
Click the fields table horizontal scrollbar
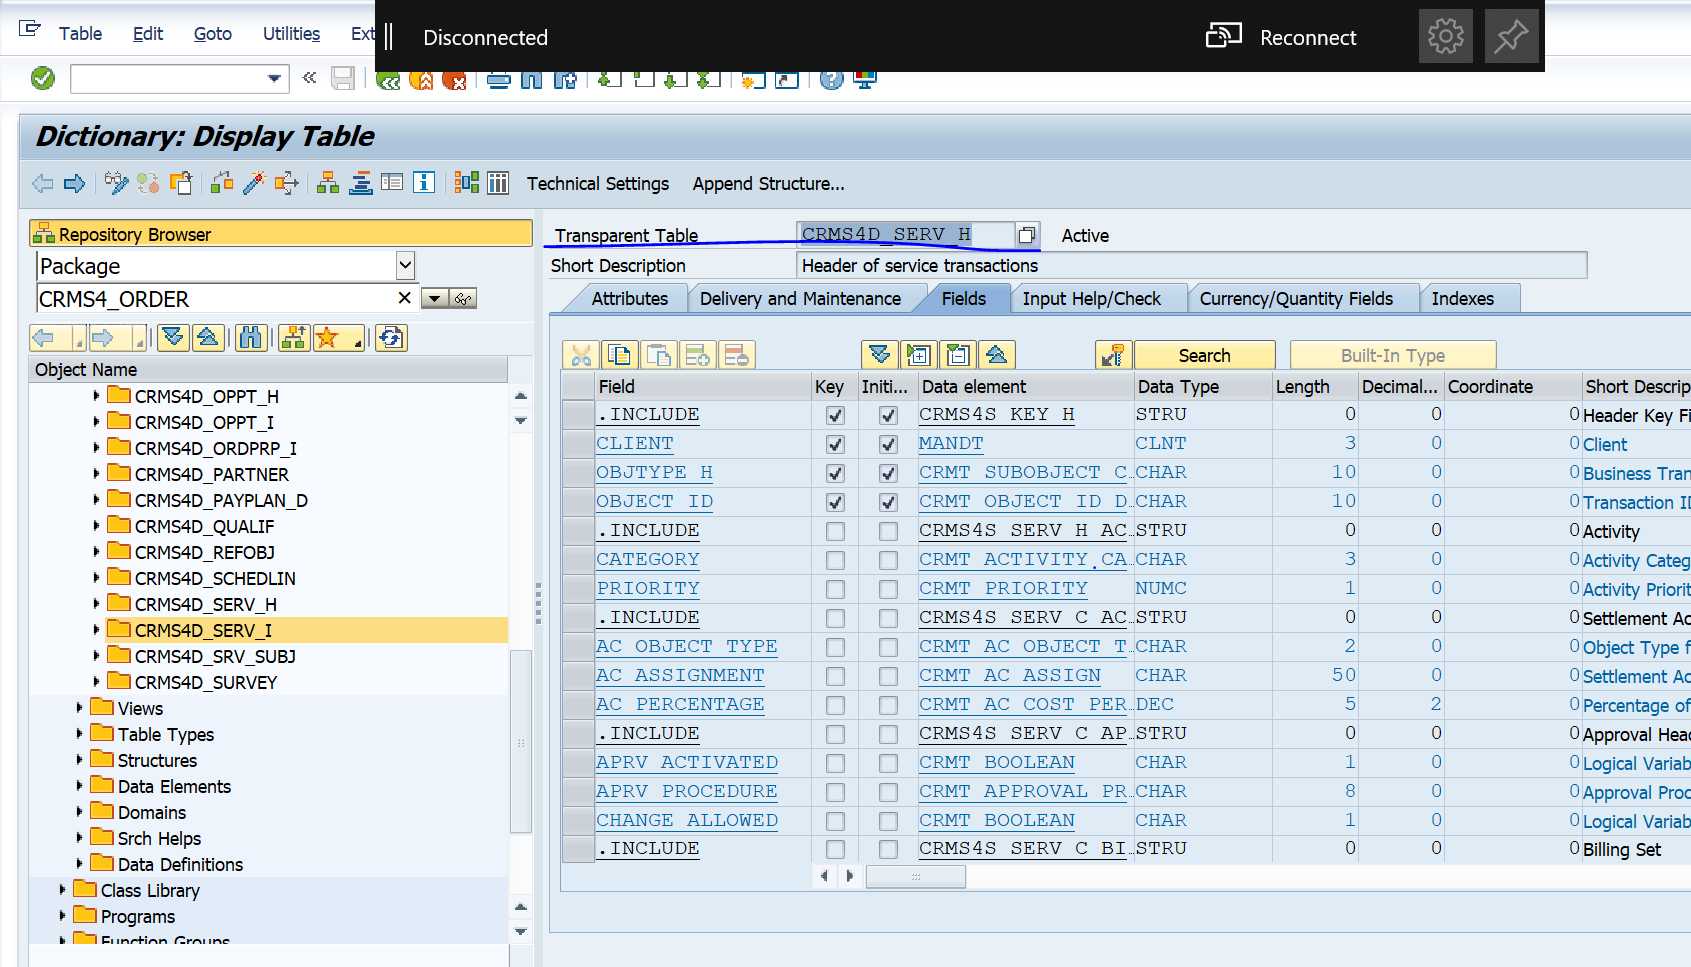[x=915, y=876]
